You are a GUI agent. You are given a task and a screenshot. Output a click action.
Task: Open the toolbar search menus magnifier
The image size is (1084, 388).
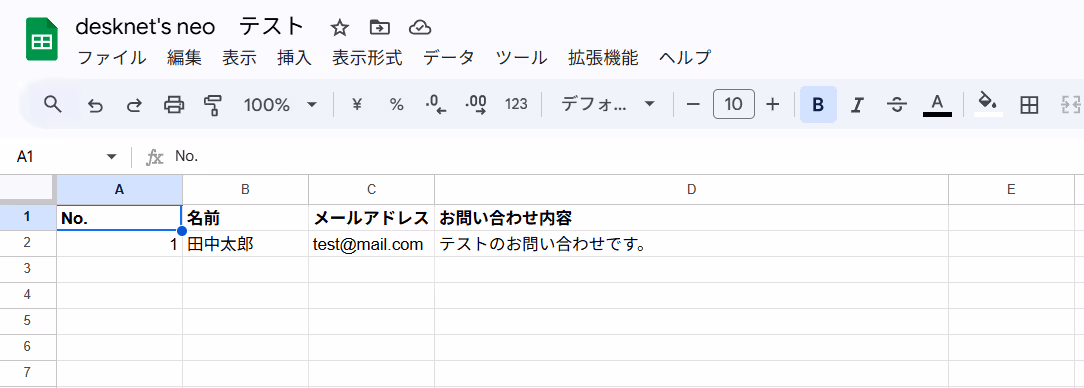[x=53, y=104]
